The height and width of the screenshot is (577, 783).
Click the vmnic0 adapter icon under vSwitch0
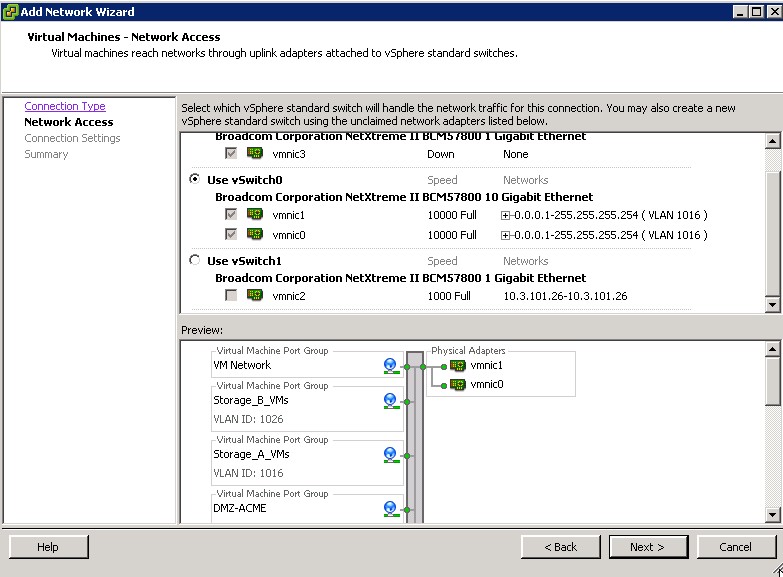[x=255, y=235]
